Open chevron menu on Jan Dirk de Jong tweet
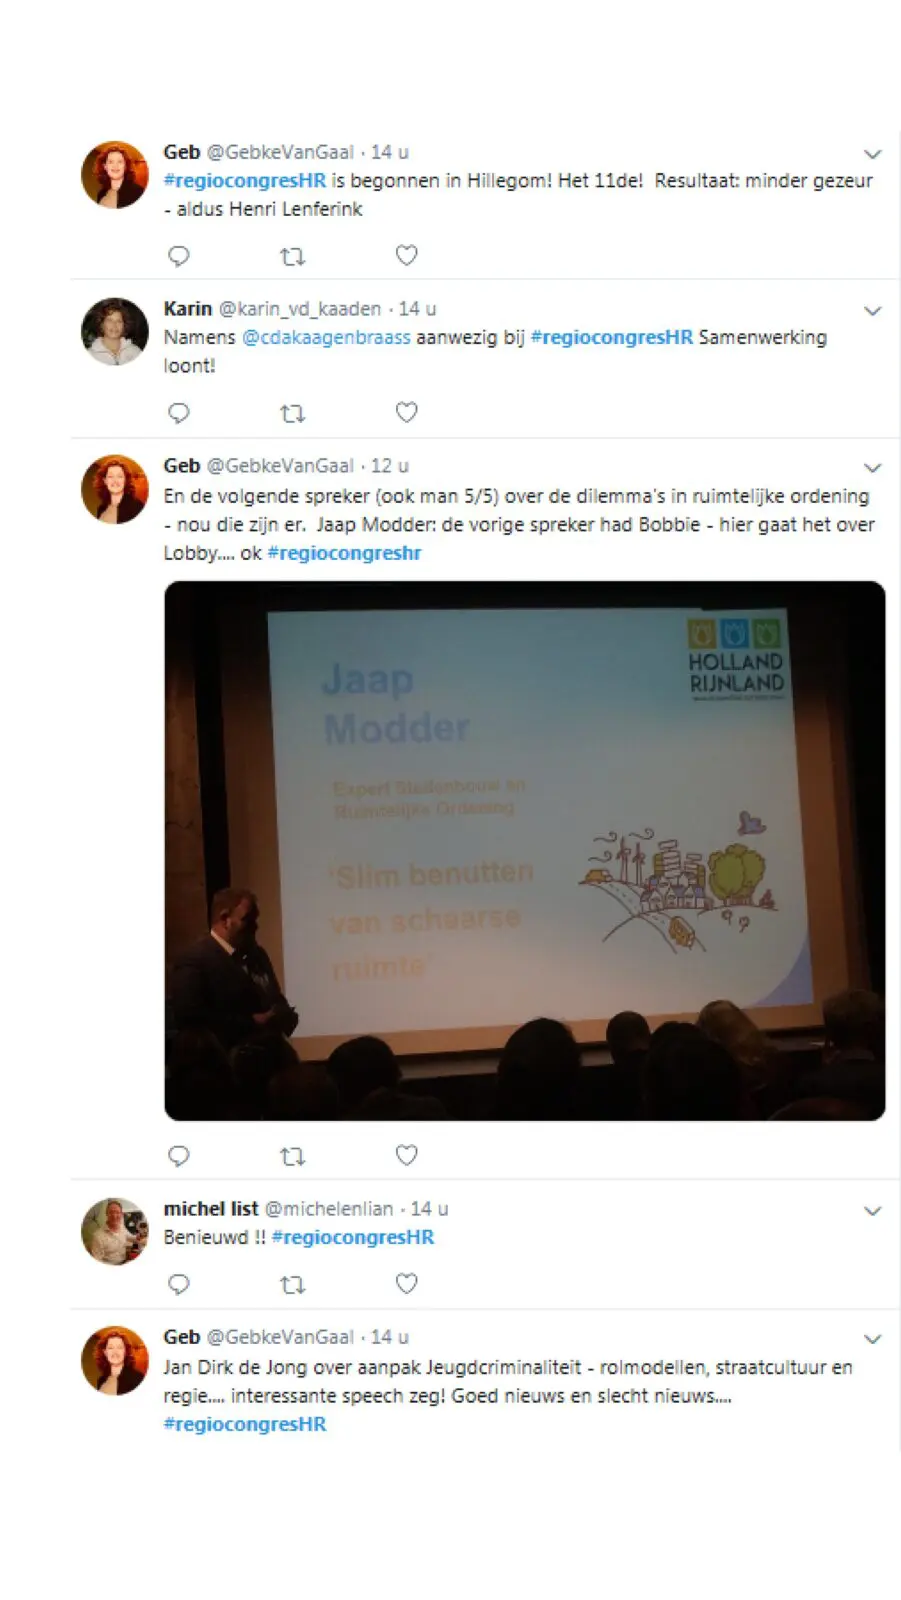The width and height of the screenshot is (901, 1600). (x=872, y=1339)
